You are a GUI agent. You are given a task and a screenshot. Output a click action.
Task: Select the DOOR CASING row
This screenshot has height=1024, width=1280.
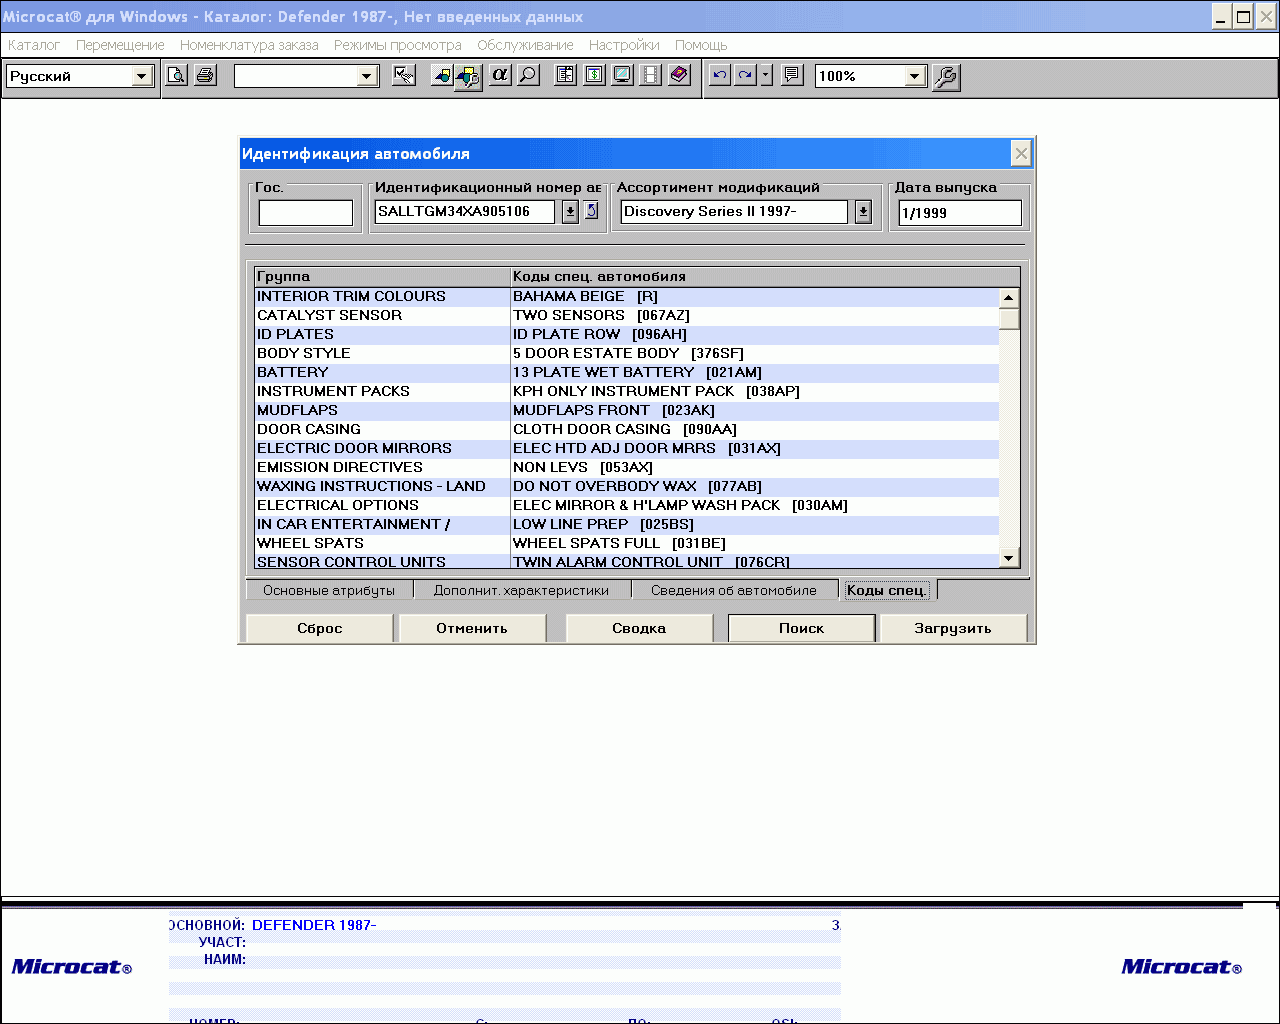627,429
